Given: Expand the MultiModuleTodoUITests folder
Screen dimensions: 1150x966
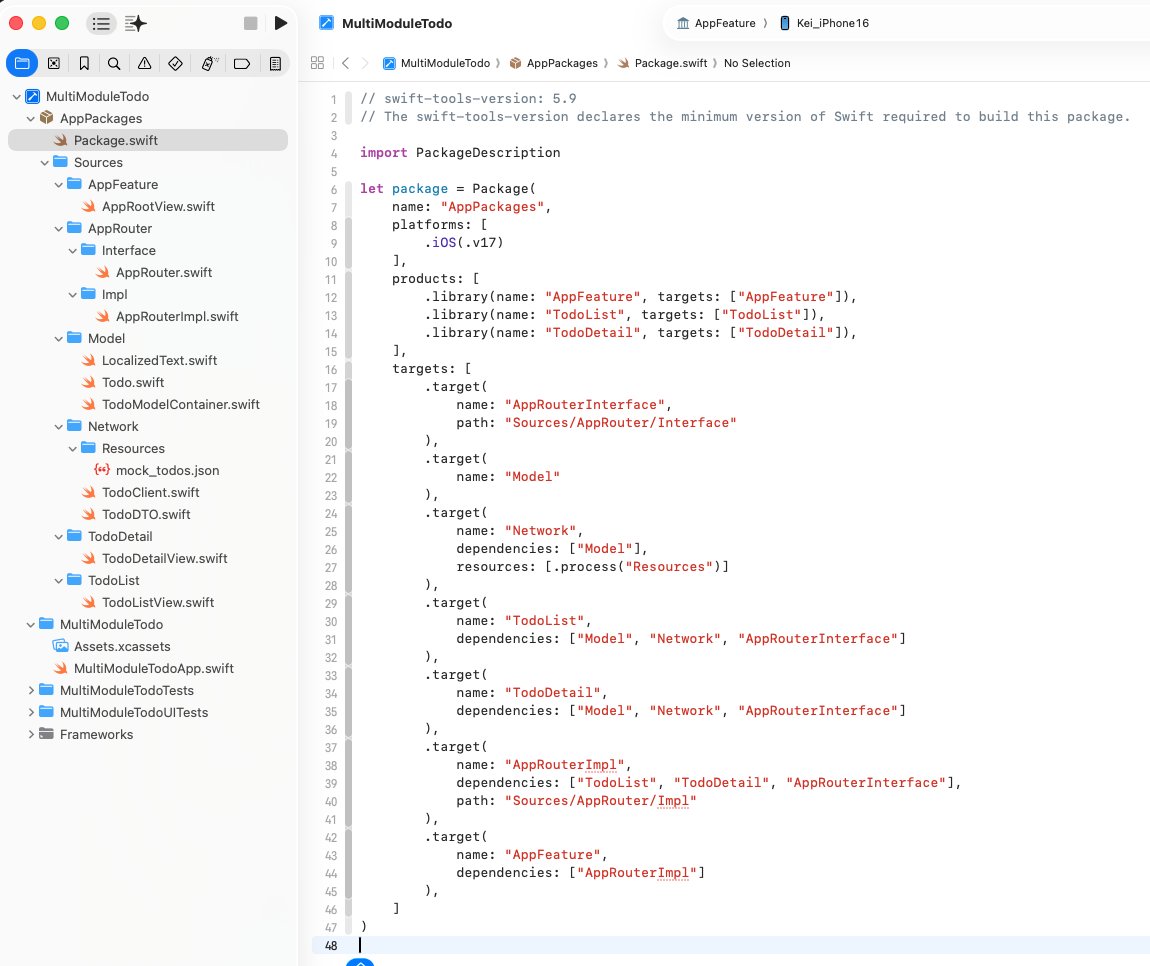Looking at the screenshot, I should [x=30, y=712].
